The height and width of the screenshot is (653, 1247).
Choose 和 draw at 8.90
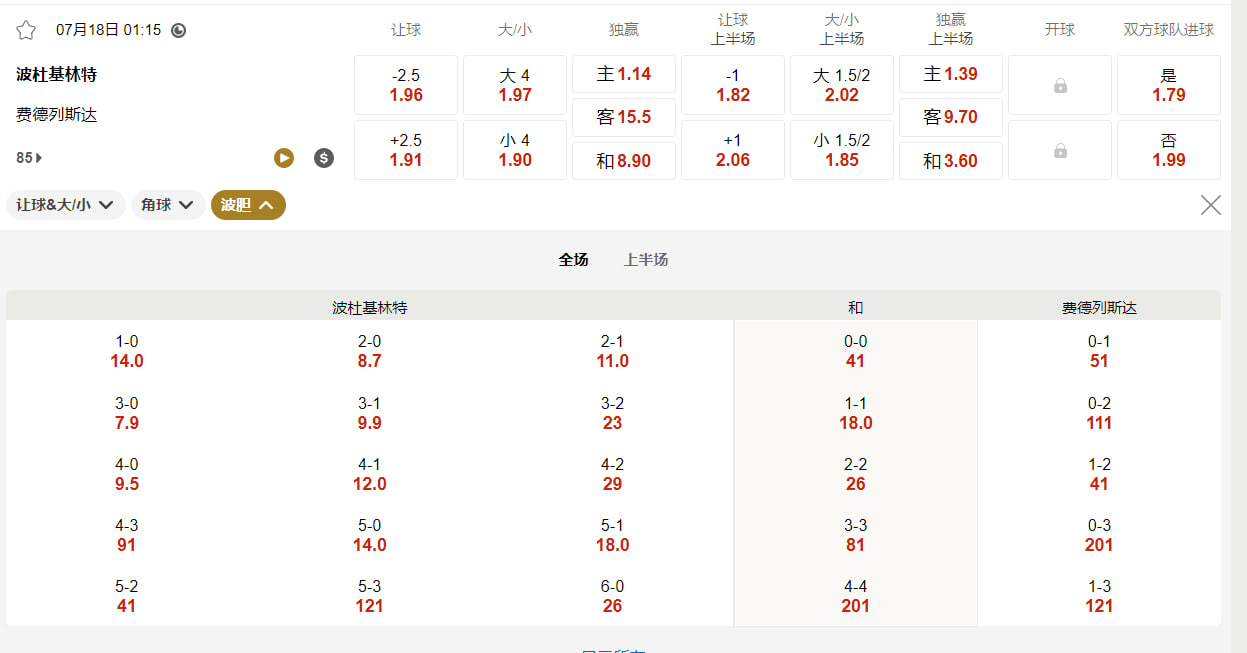point(624,161)
